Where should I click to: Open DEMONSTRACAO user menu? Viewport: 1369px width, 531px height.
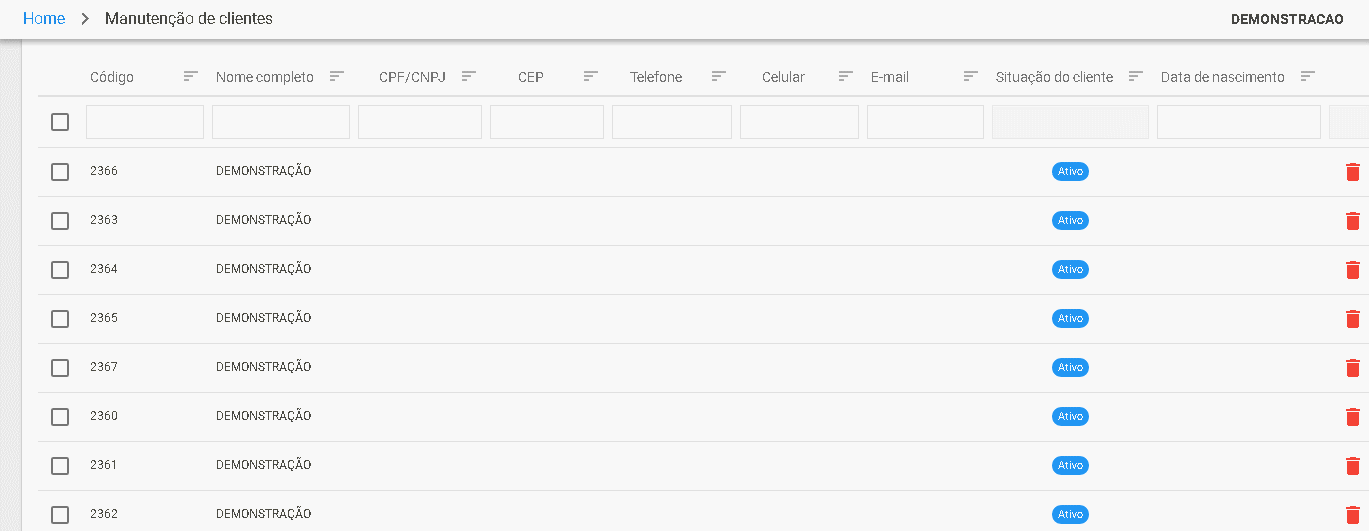click(1287, 20)
